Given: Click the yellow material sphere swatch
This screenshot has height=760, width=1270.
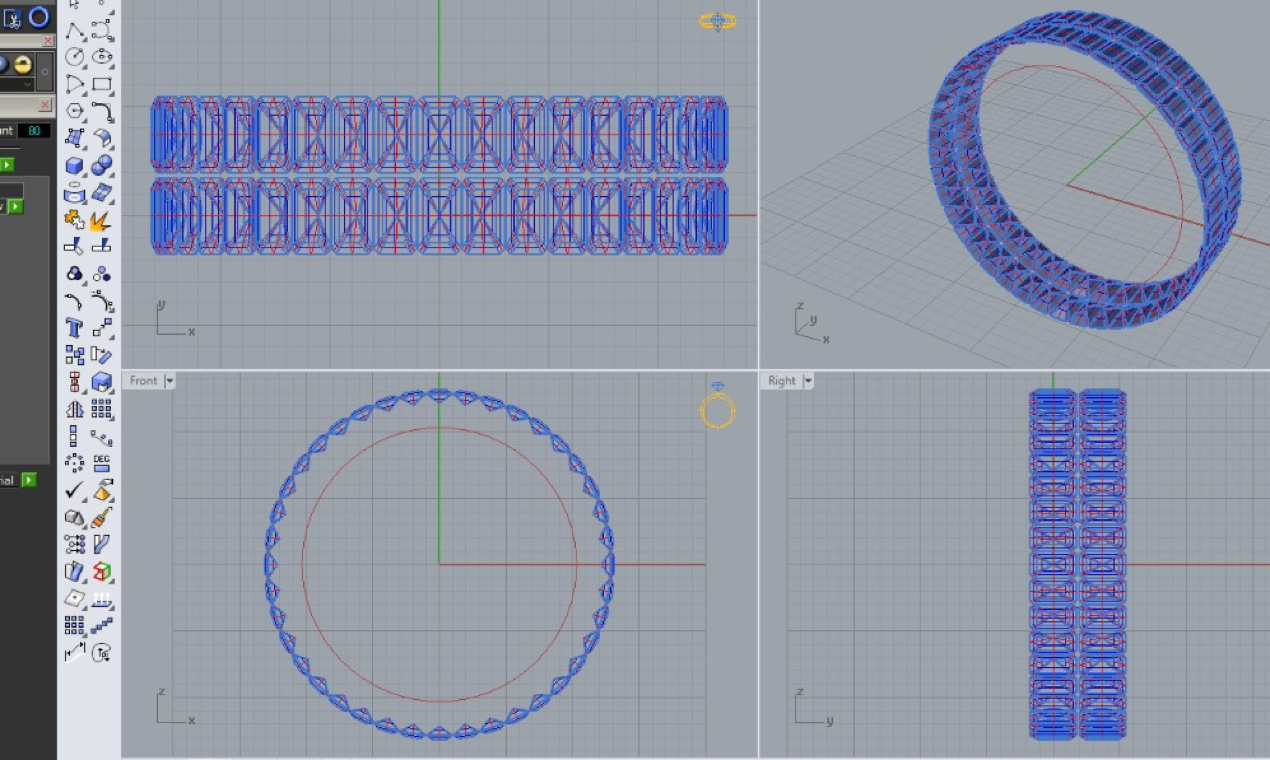Looking at the screenshot, I should [x=22, y=64].
